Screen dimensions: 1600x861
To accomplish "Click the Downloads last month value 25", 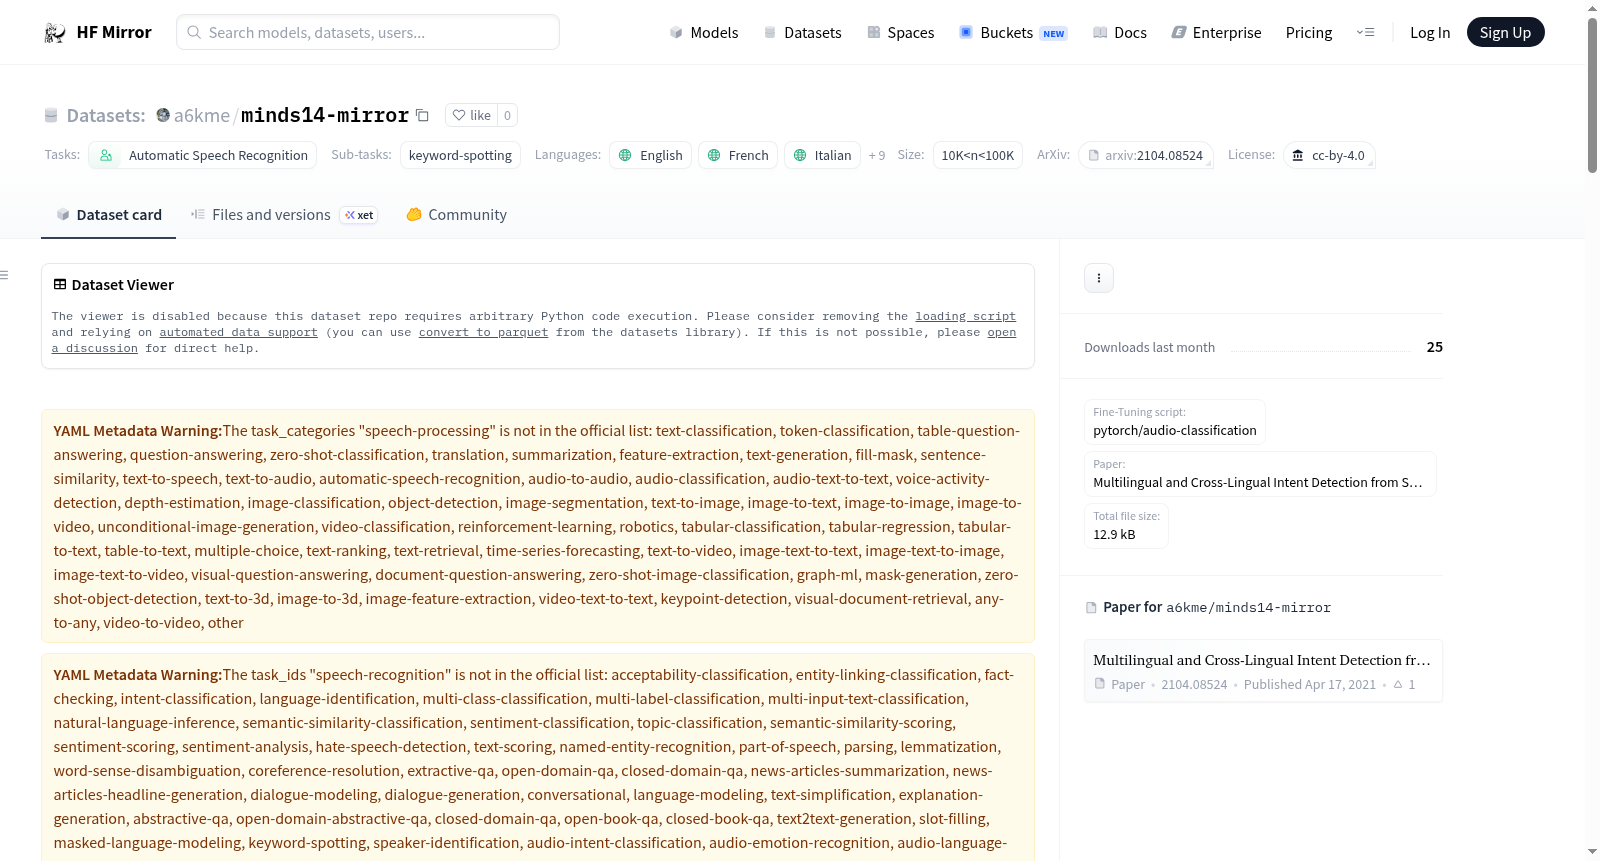I will pyautogui.click(x=1435, y=347).
